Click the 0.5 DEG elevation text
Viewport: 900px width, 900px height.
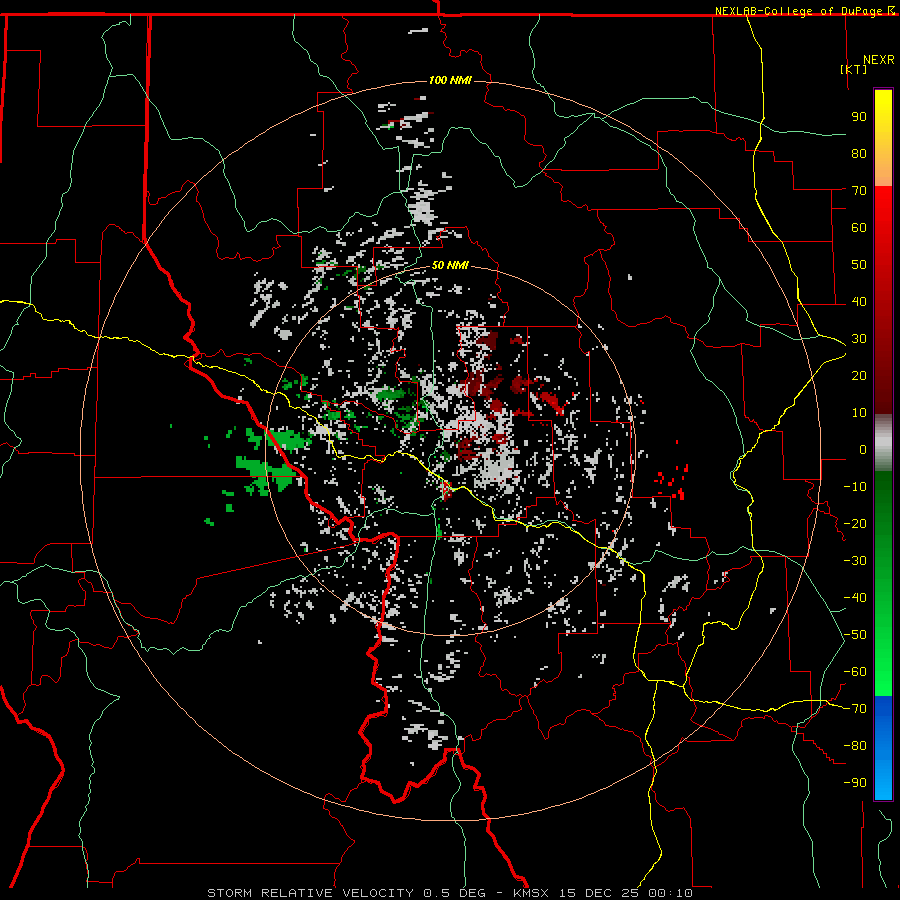point(455,893)
